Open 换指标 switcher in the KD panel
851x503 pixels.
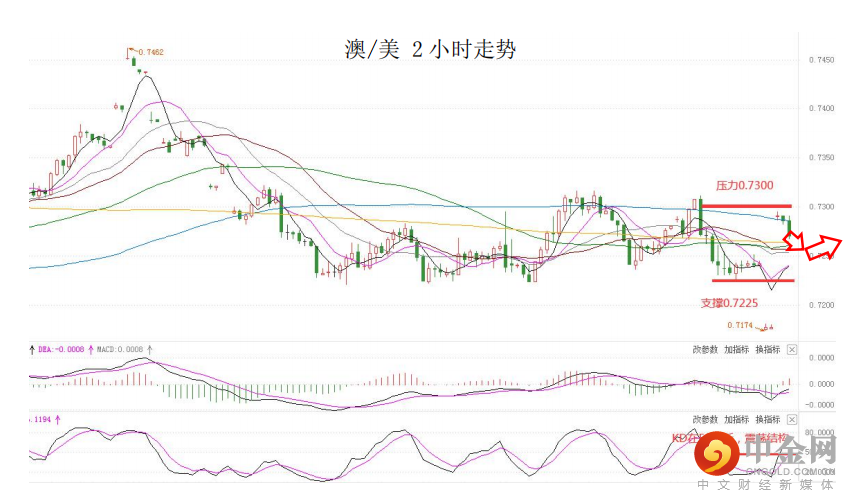(x=767, y=420)
